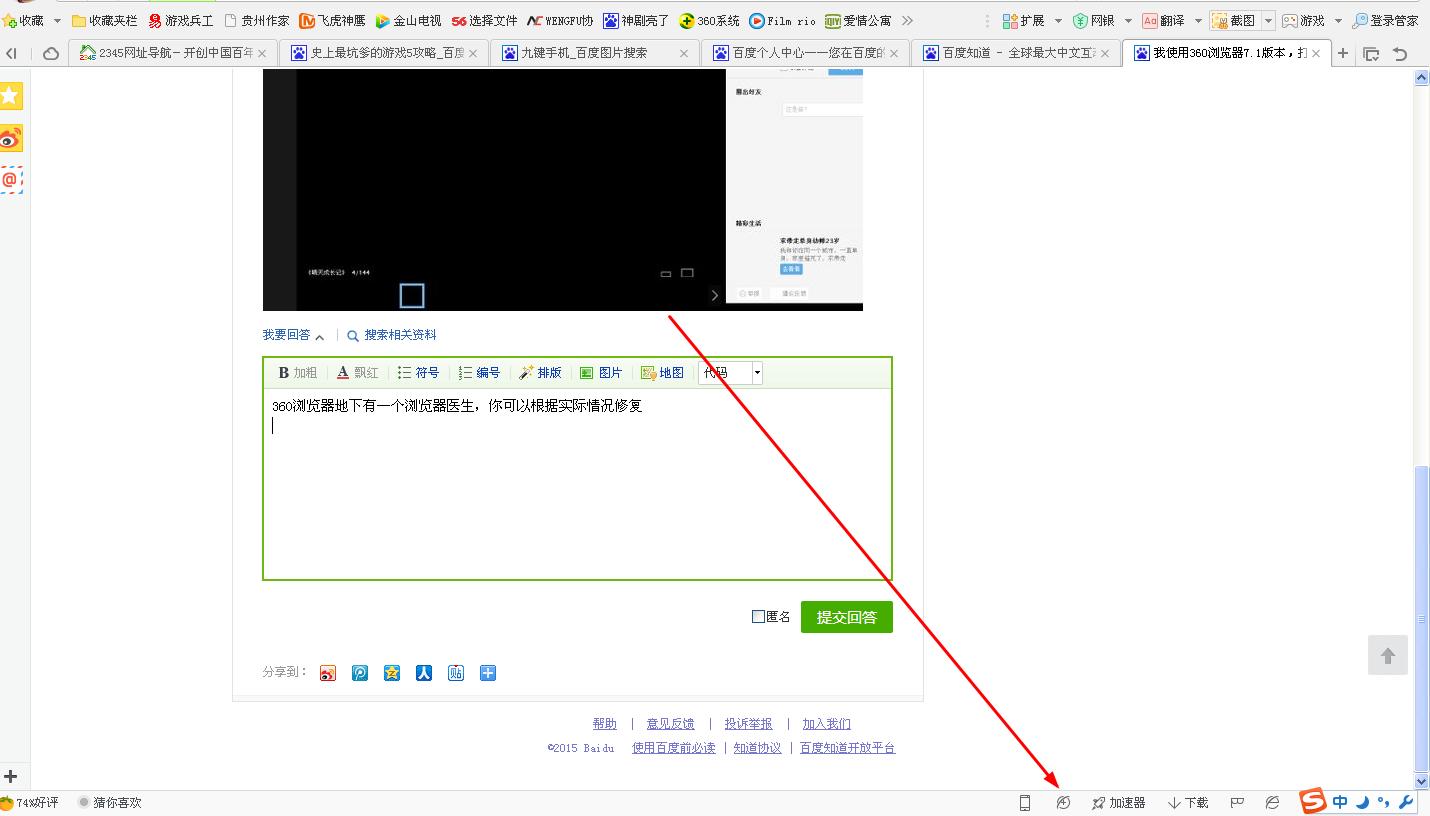Insert an image with 图片 button
Viewport: 1430px width, 816px height.
click(601, 373)
